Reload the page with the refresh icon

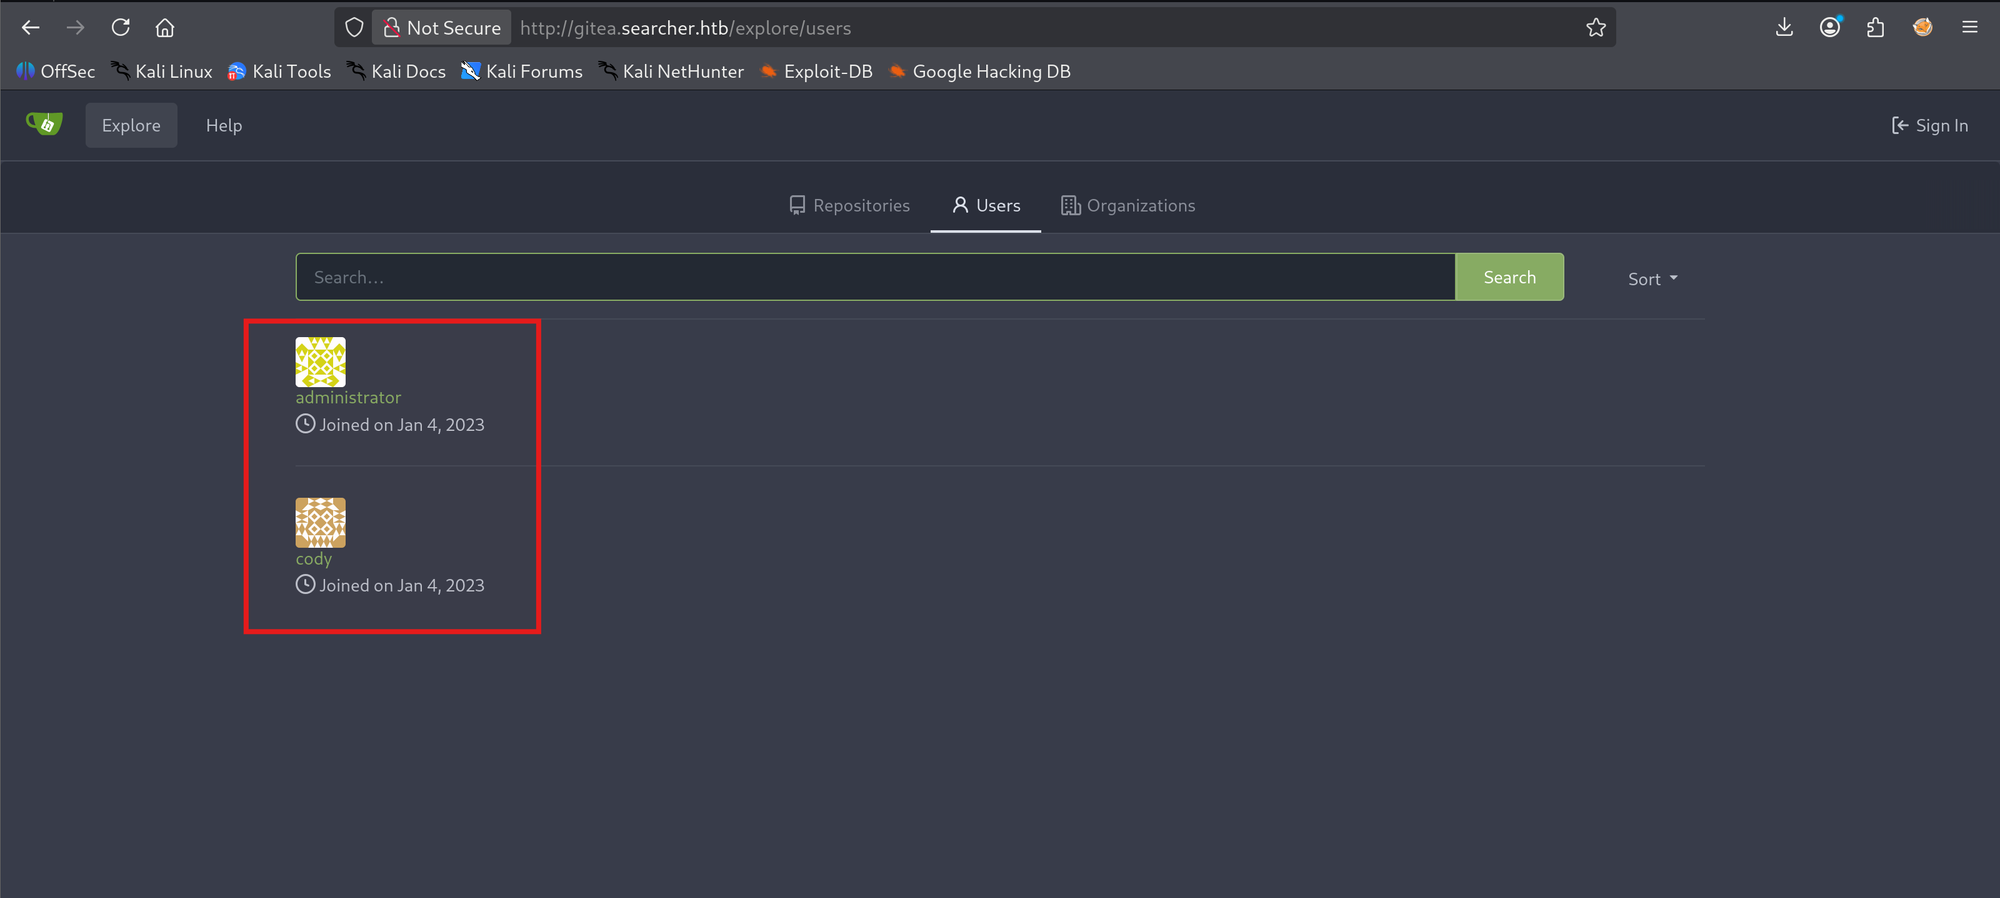click(120, 28)
